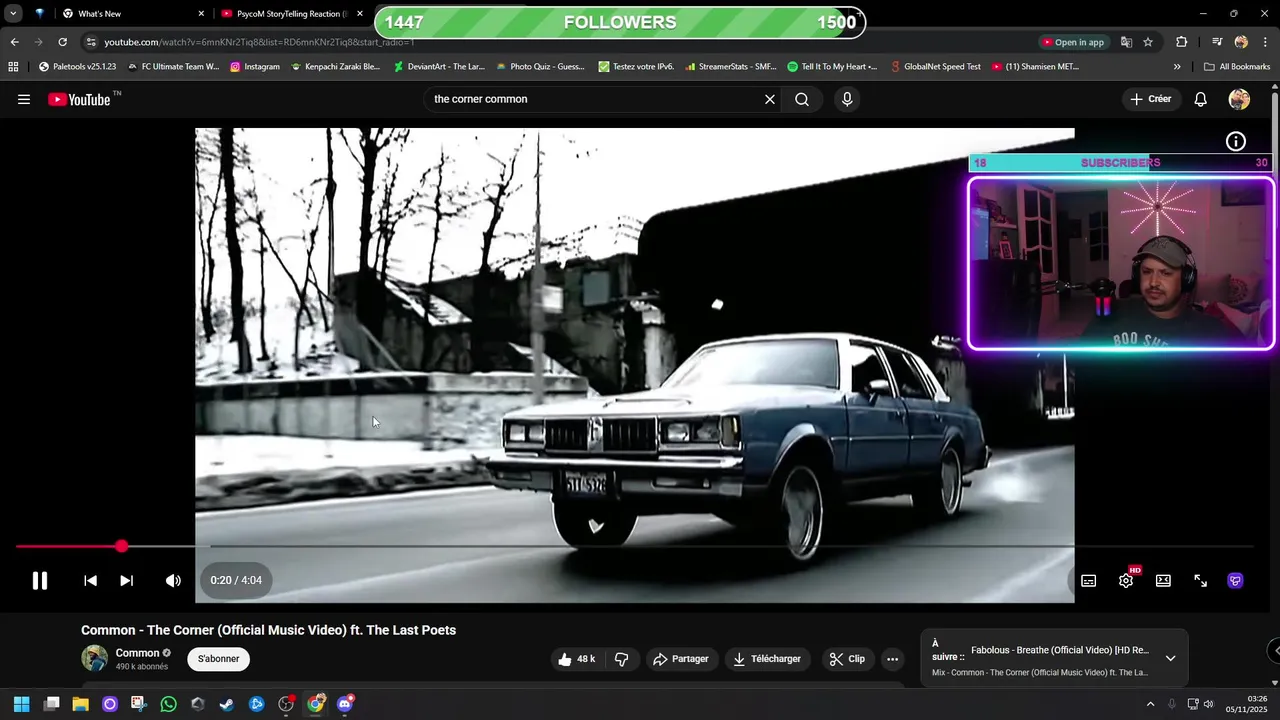1280x720 pixels.
Task: Create a Clip with scissors button
Action: pos(847,659)
